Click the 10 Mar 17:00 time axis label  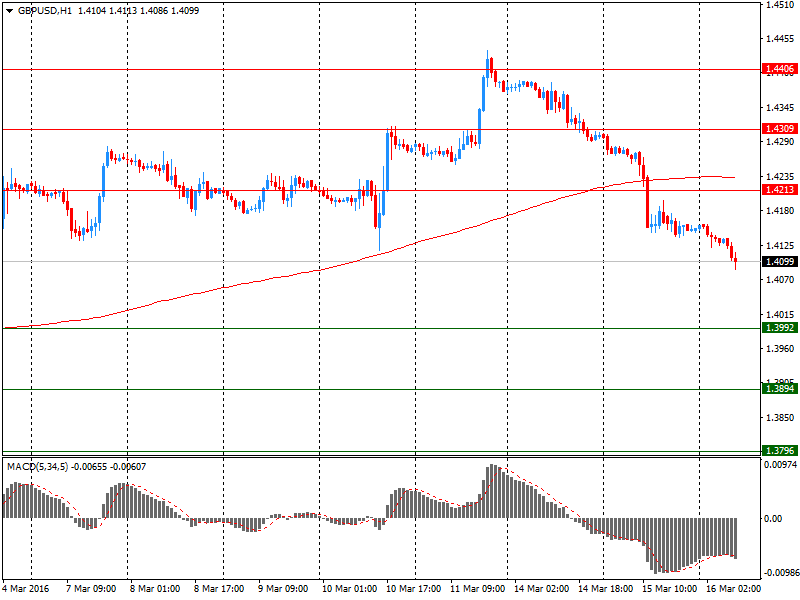pos(414,589)
